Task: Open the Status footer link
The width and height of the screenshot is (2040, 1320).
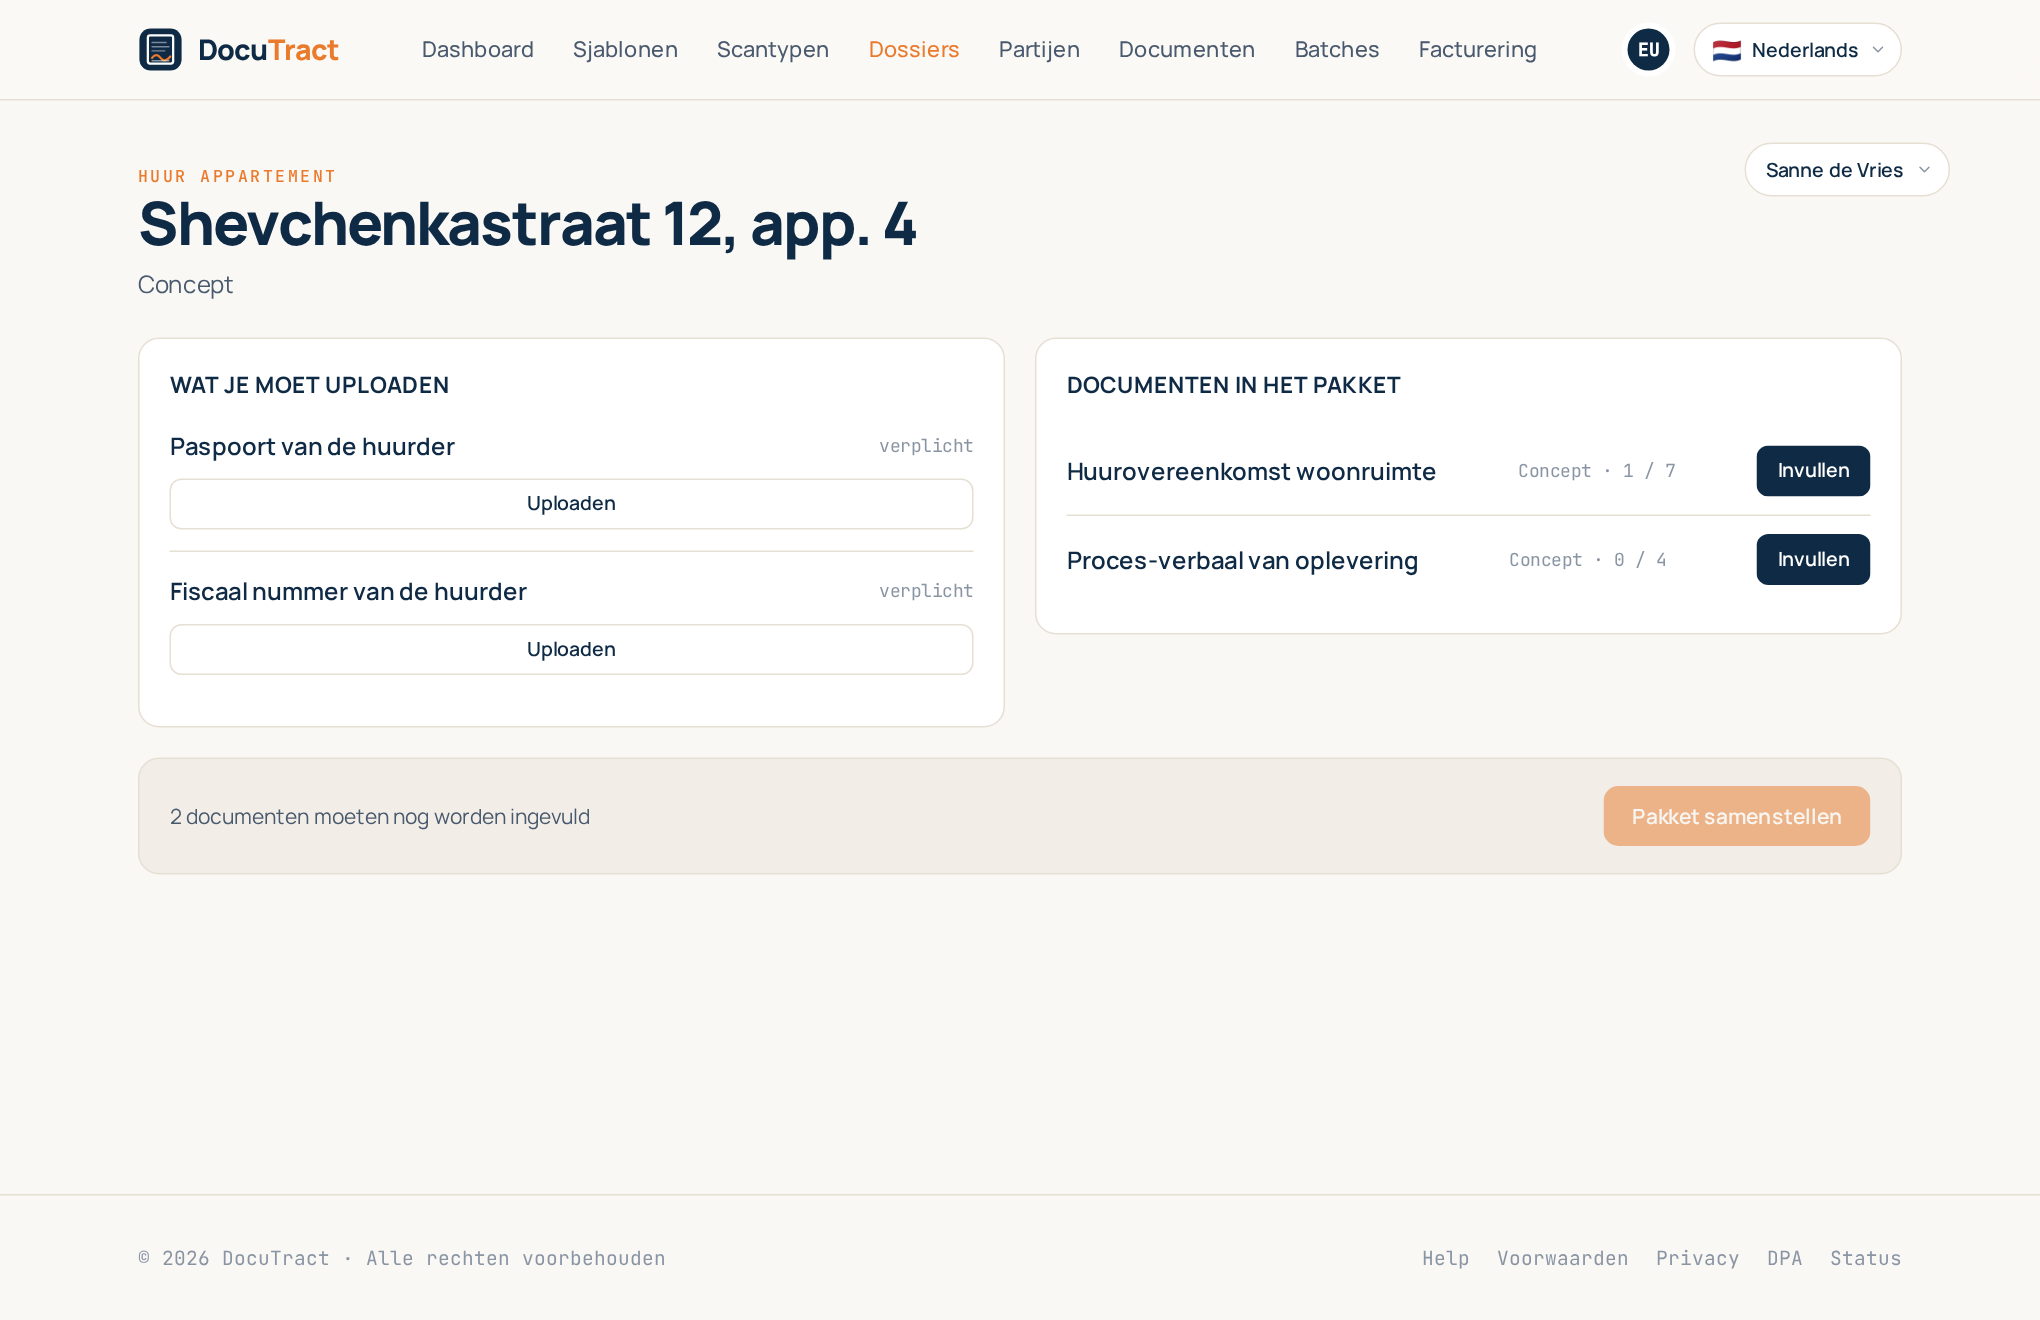Action: point(1866,1258)
